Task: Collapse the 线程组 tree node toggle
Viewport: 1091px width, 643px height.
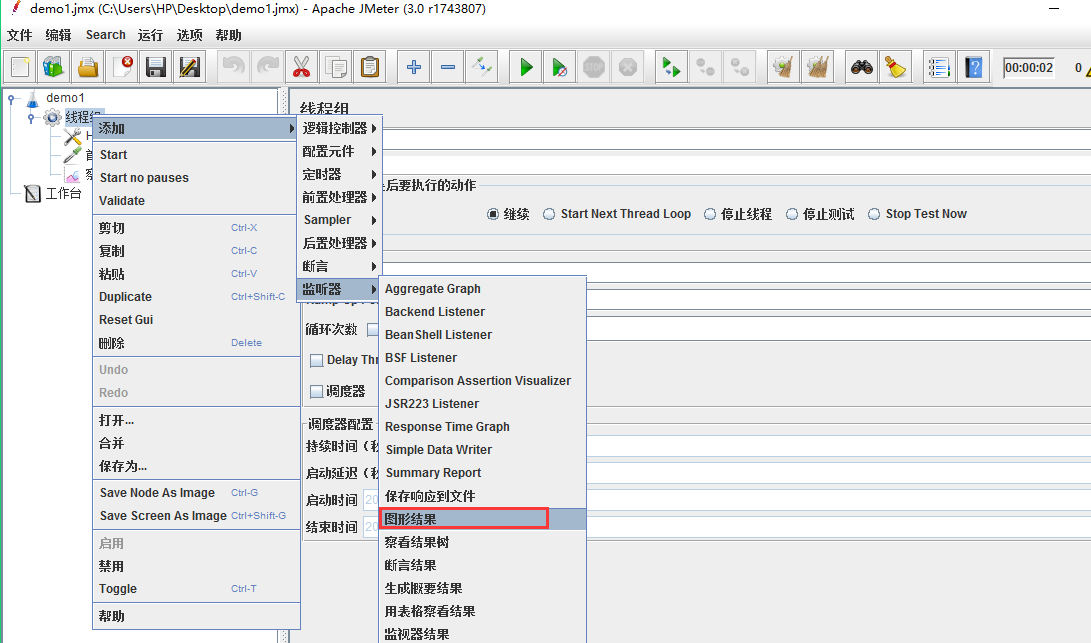Action: click(x=31, y=118)
